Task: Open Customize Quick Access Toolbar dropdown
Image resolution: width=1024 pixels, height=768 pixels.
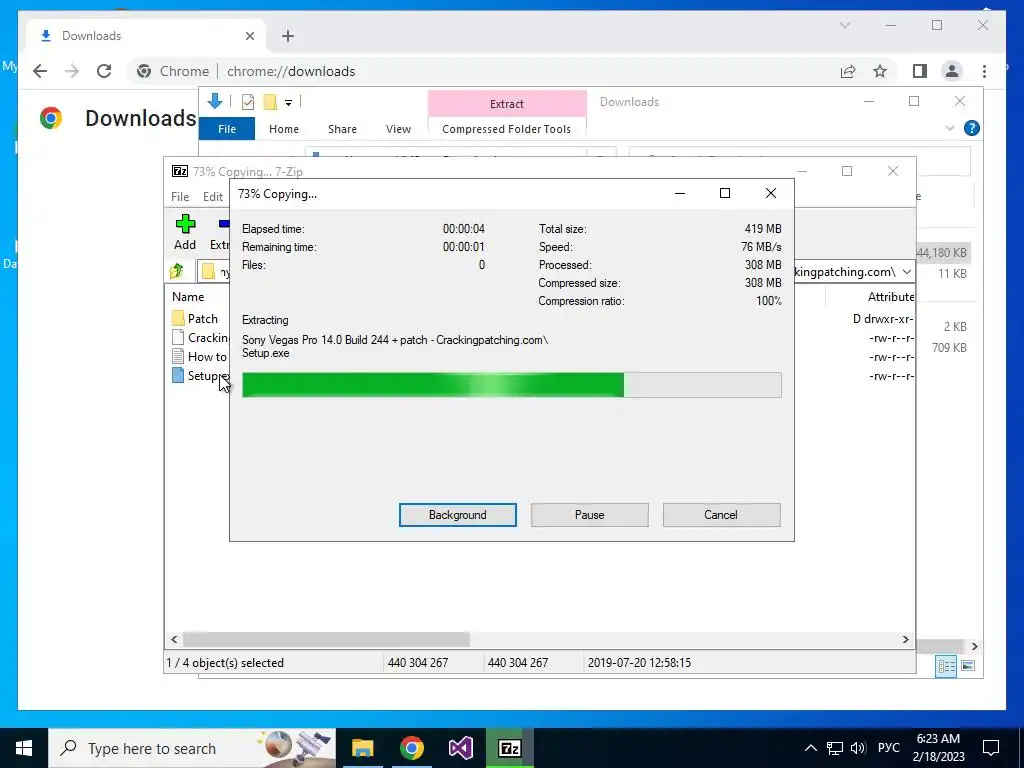Action: [288, 102]
